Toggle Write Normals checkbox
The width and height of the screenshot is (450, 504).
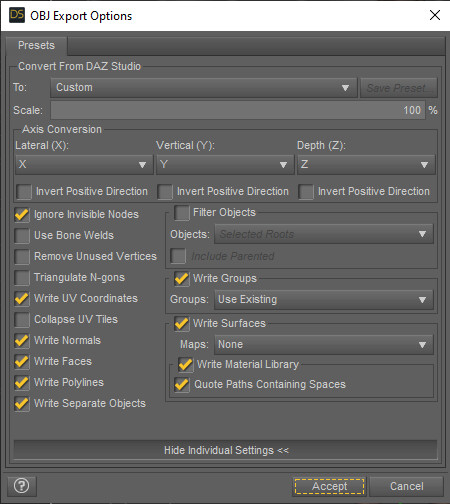click(22, 340)
